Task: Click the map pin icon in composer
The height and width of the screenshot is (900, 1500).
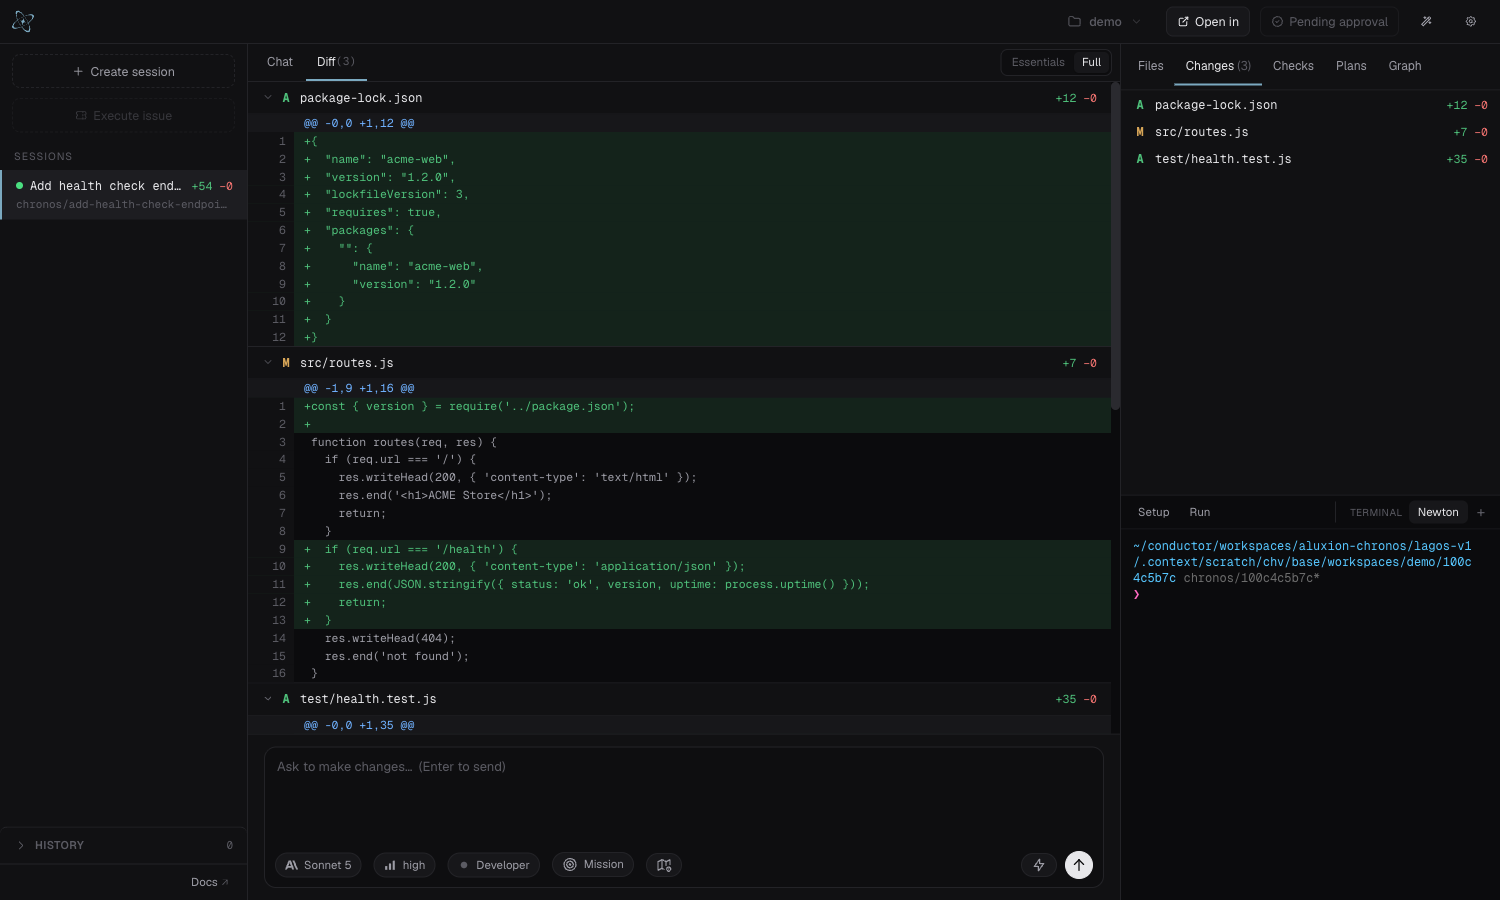Action: (x=664, y=865)
